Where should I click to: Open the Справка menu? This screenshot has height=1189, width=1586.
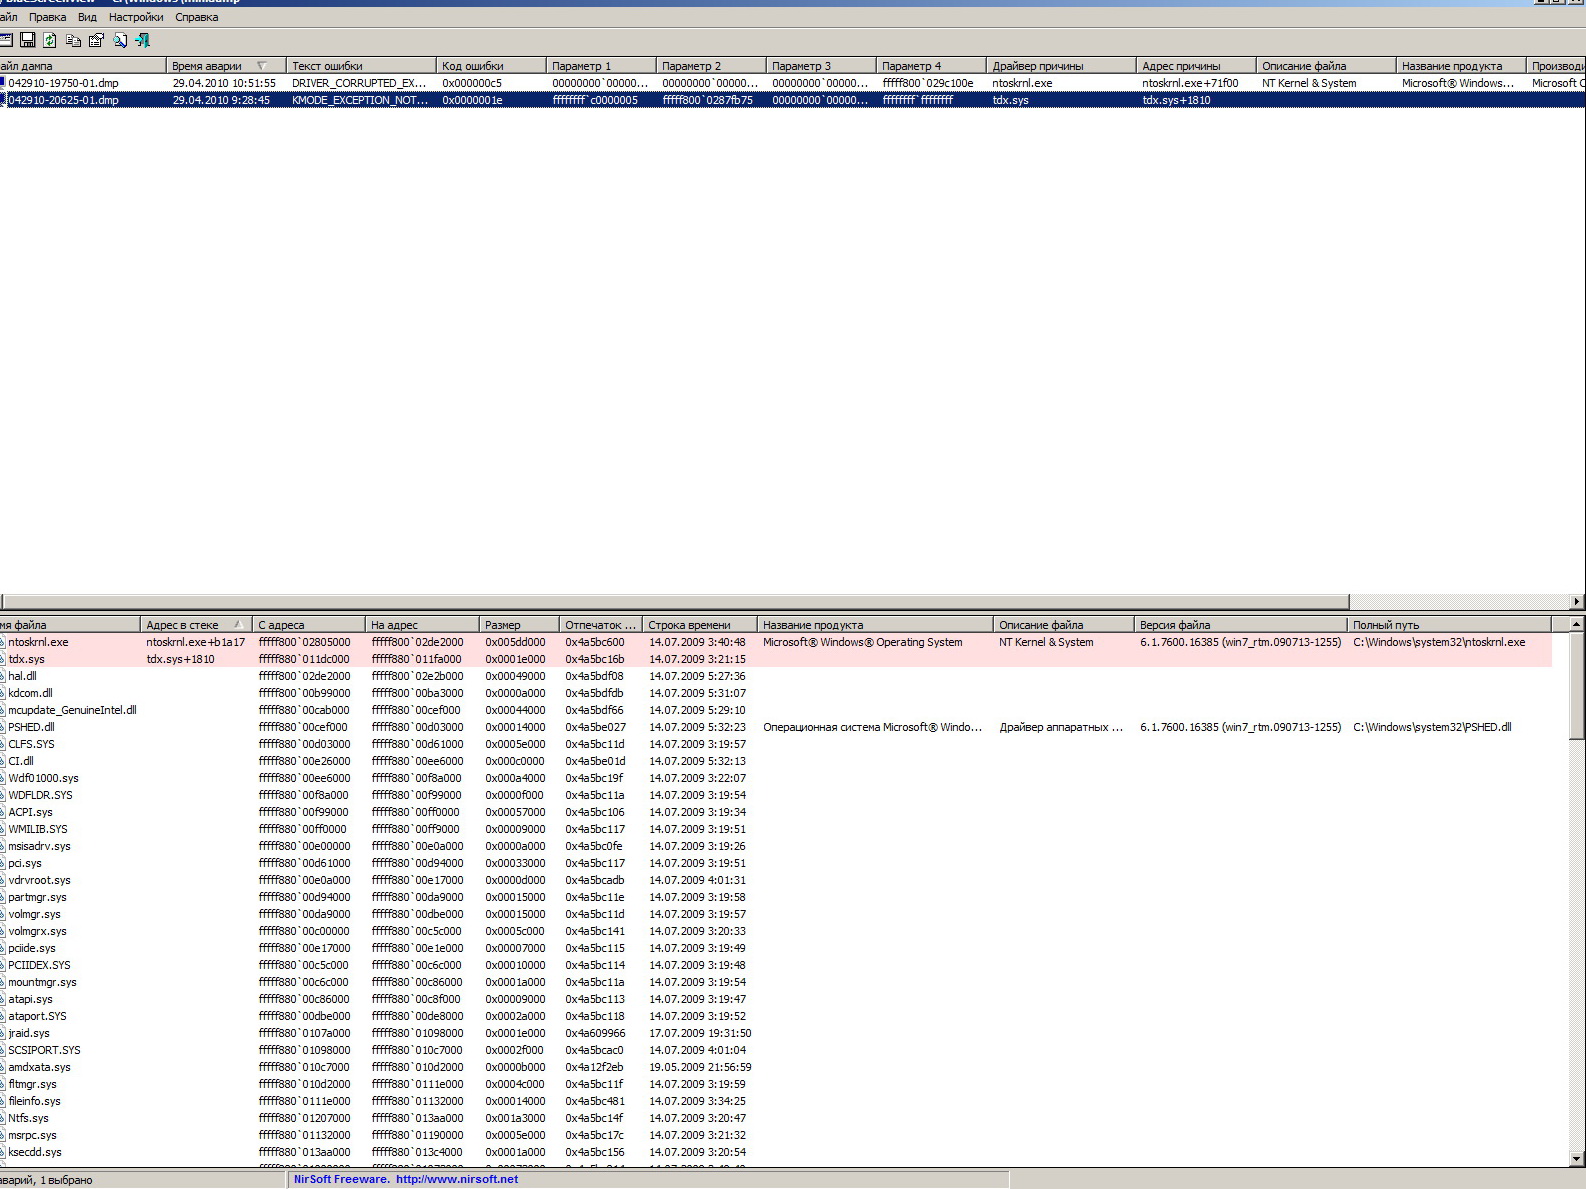[196, 17]
